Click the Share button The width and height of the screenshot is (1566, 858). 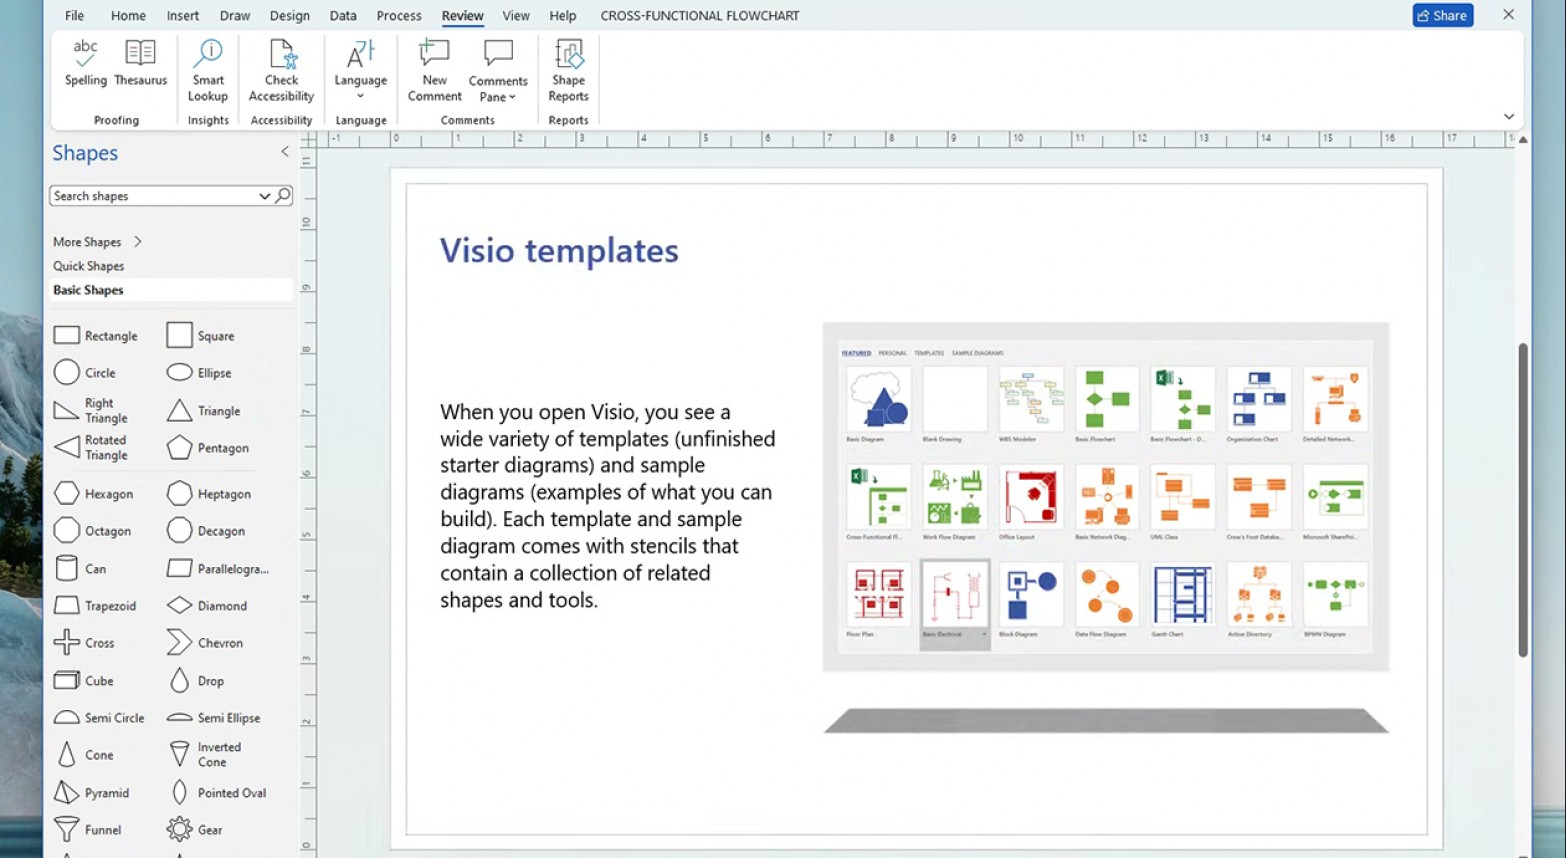pyautogui.click(x=1442, y=15)
